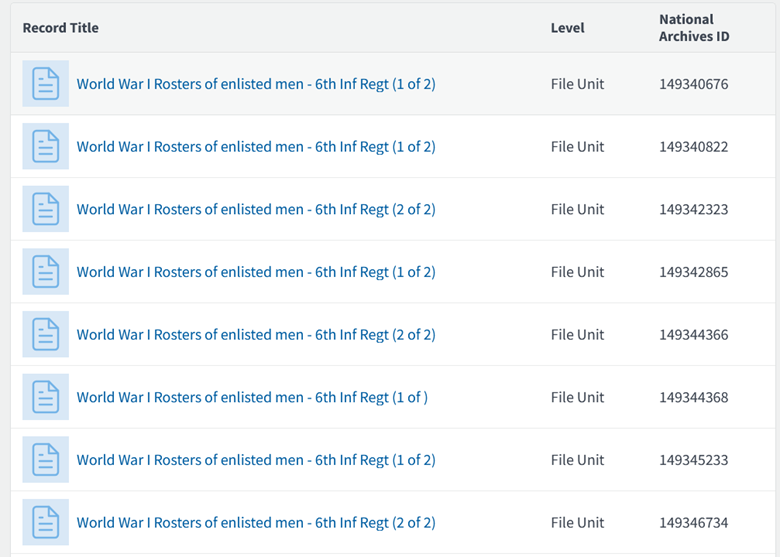
Task: Click the document icon for record 149346734
Action: [x=46, y=522]
